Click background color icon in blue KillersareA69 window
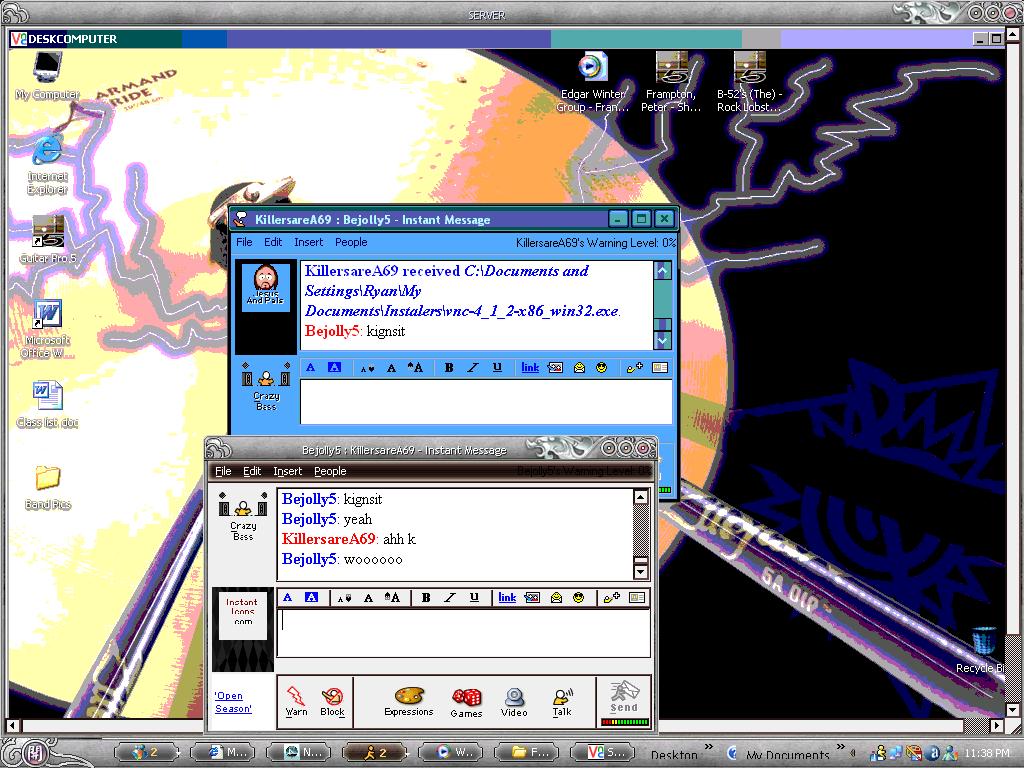Viewport: 1024px width, 768px height. pos(334,368)
